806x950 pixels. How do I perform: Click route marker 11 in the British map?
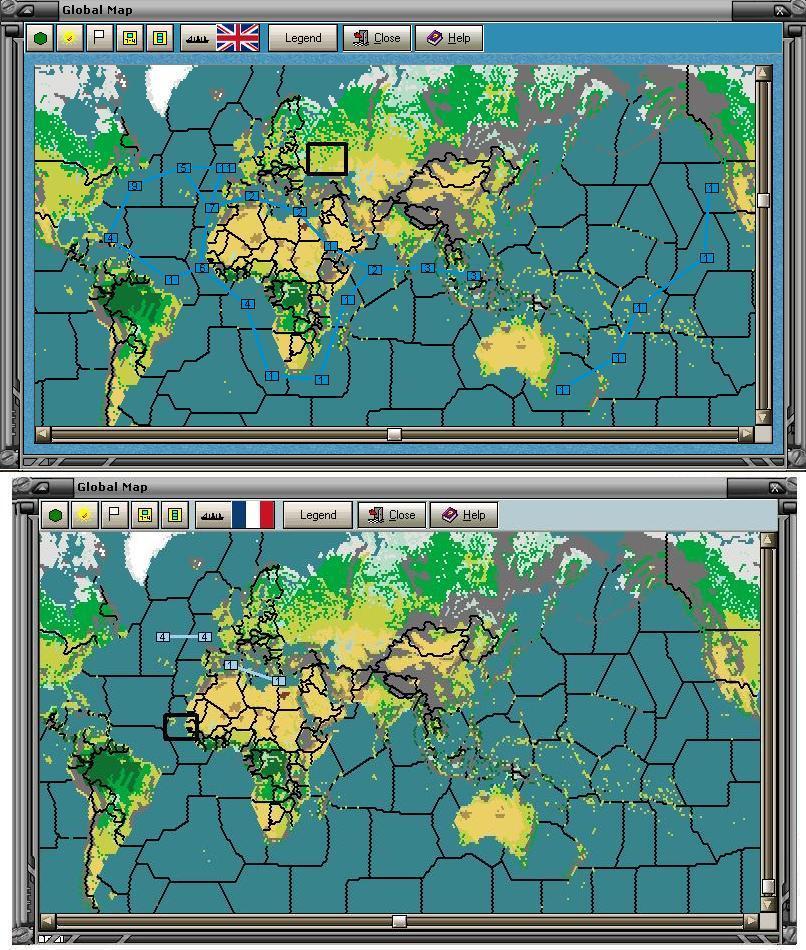pos(226,168)
